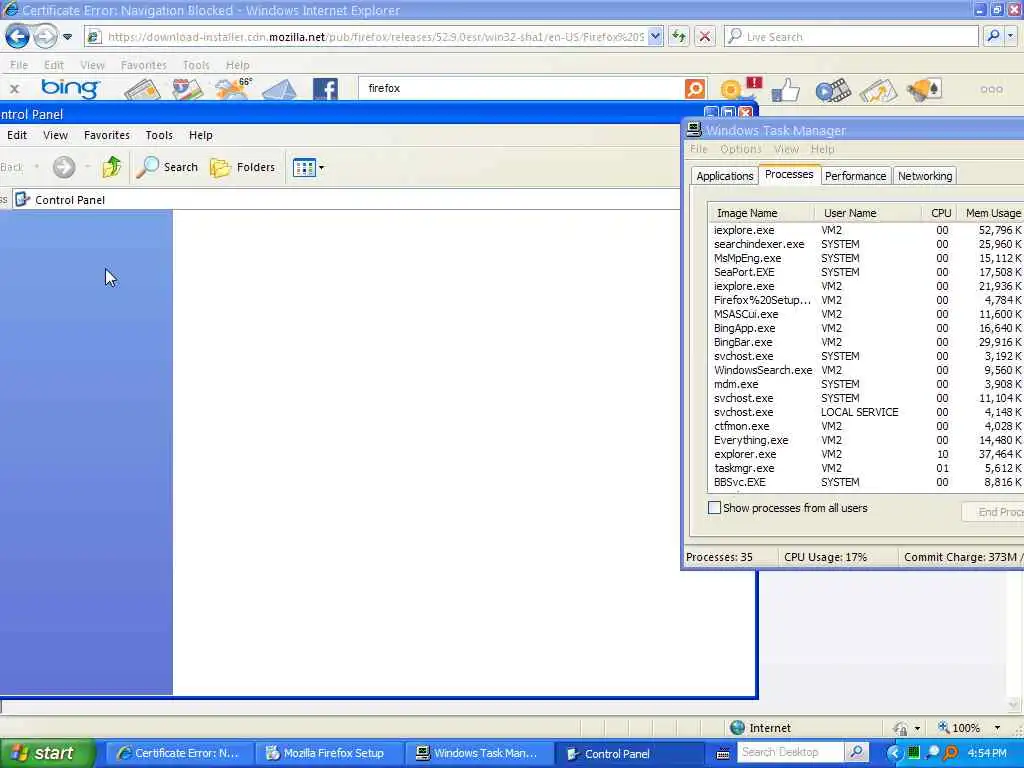Sort processes by the CPU column header
This screenshot has width=1024, height=768.
point(940,213)
